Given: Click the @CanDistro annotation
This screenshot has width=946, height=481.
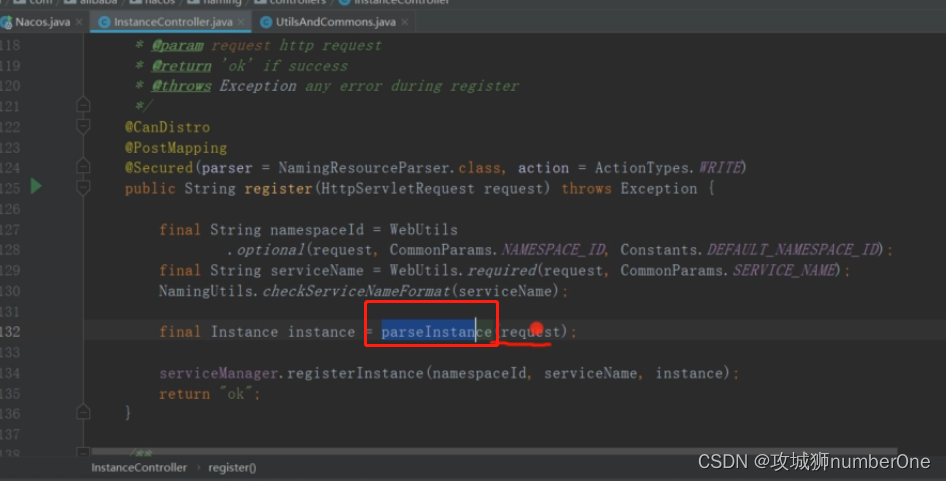Looking at the screenshot, I should click(168, 127).
